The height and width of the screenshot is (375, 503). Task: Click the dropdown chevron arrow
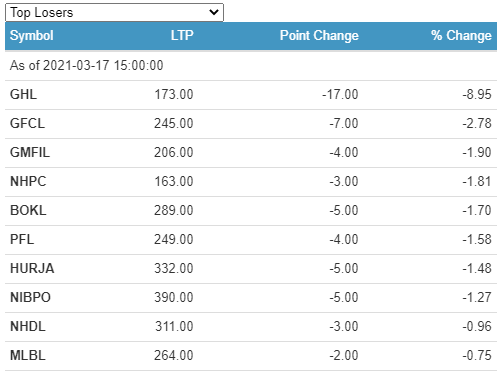click(x=214, y=13)
